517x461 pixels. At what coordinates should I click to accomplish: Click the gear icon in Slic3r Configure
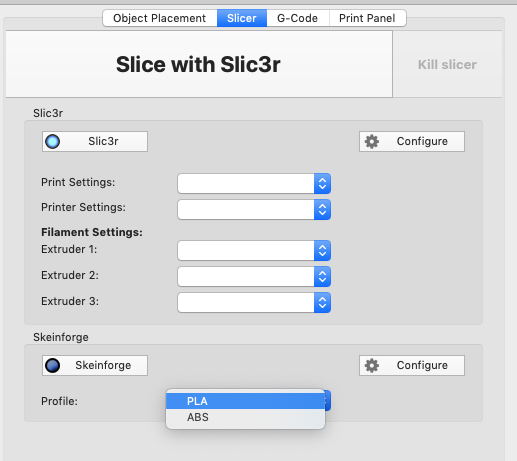point(372,142)
